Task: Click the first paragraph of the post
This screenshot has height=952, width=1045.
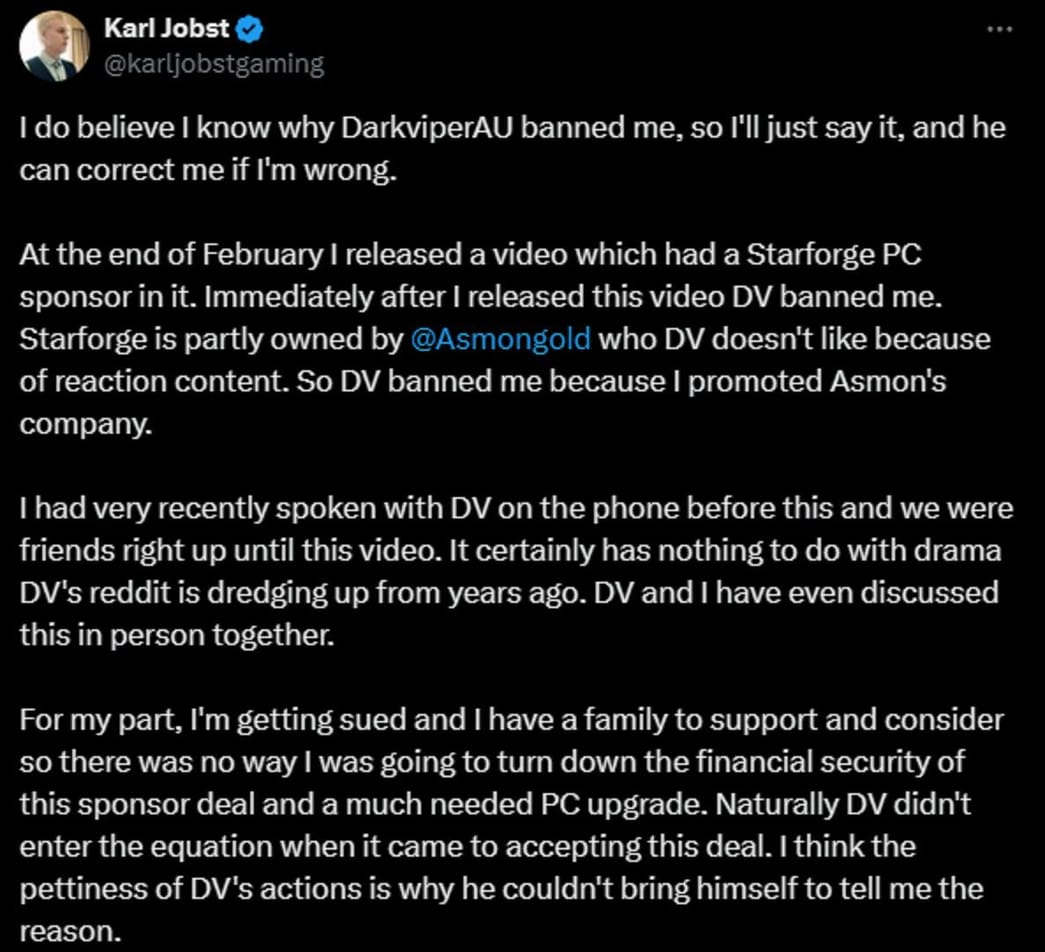Action: pos(500,148)
